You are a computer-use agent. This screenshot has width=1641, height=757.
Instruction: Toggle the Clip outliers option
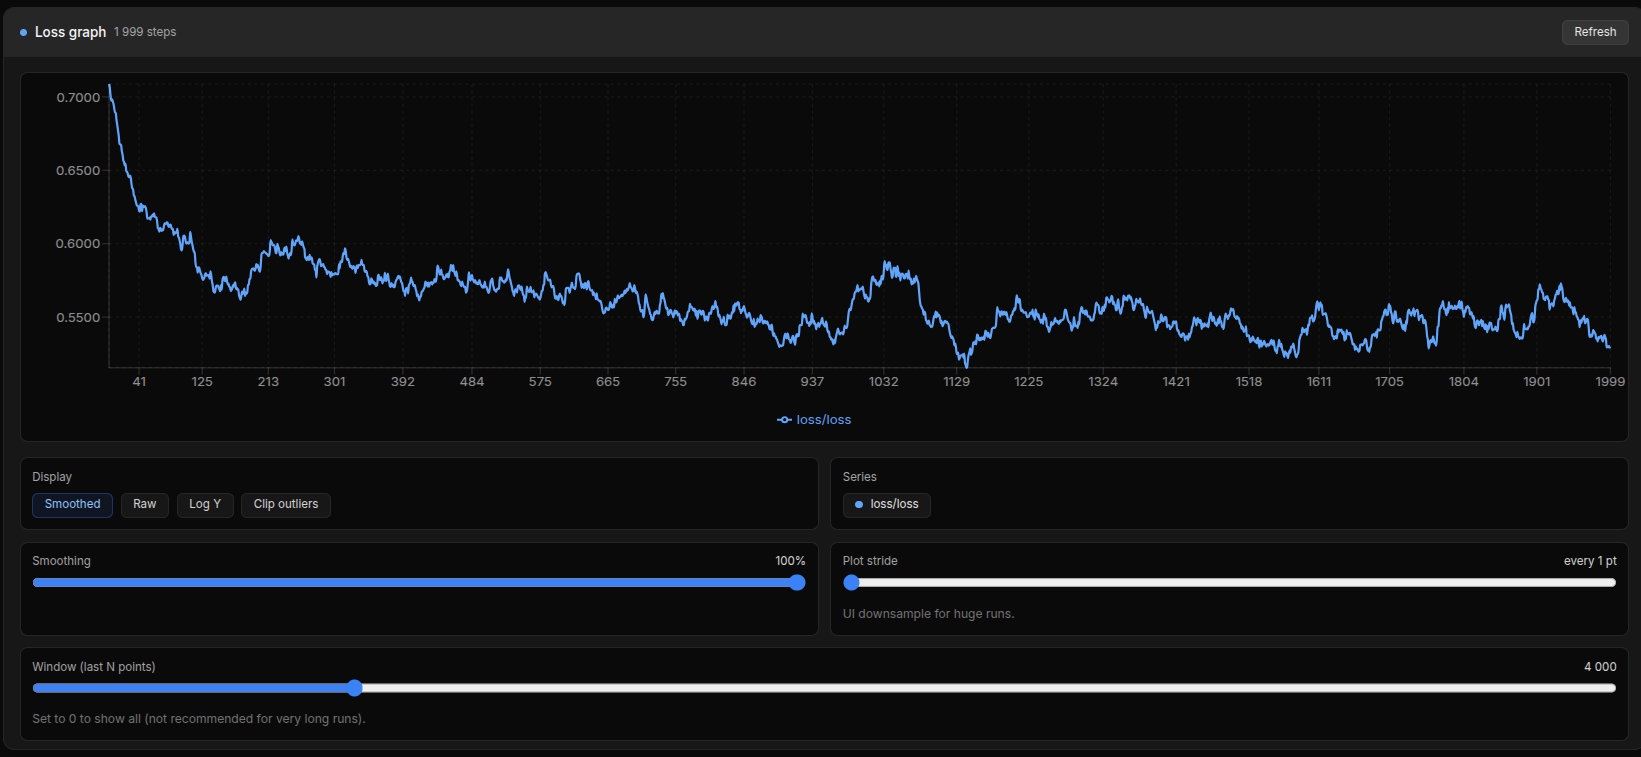[285, 504]
